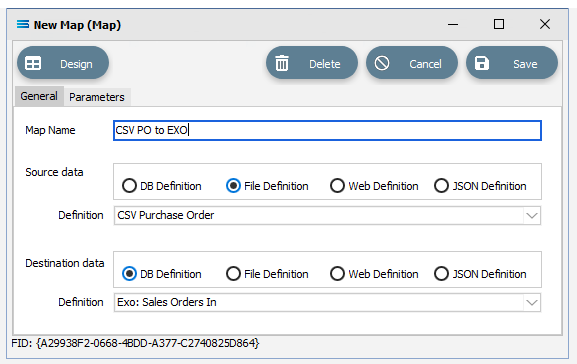Screen dimensions: 577x364
Task: Click the Design grid icon
Action: (33, 63)
